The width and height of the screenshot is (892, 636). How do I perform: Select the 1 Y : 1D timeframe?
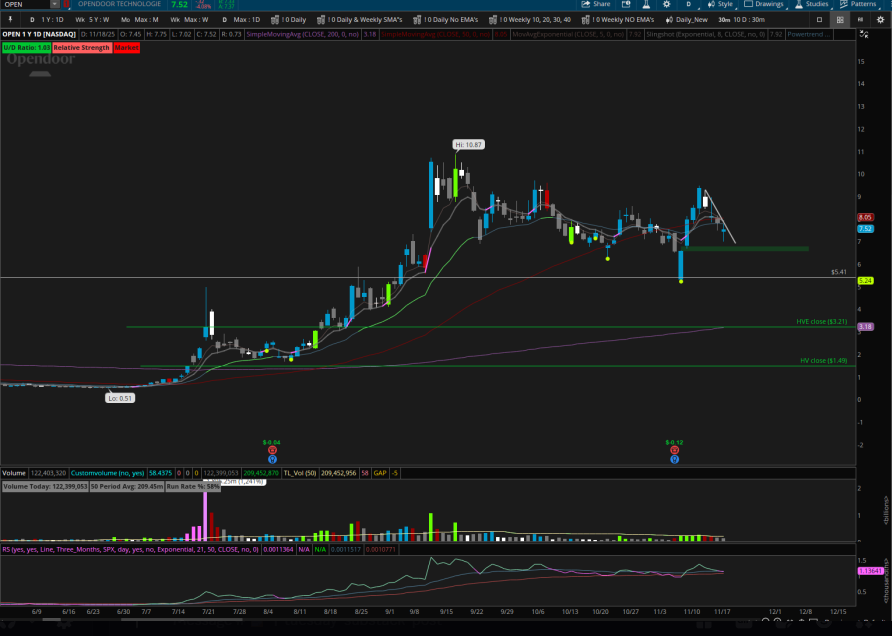pos(47,19)
